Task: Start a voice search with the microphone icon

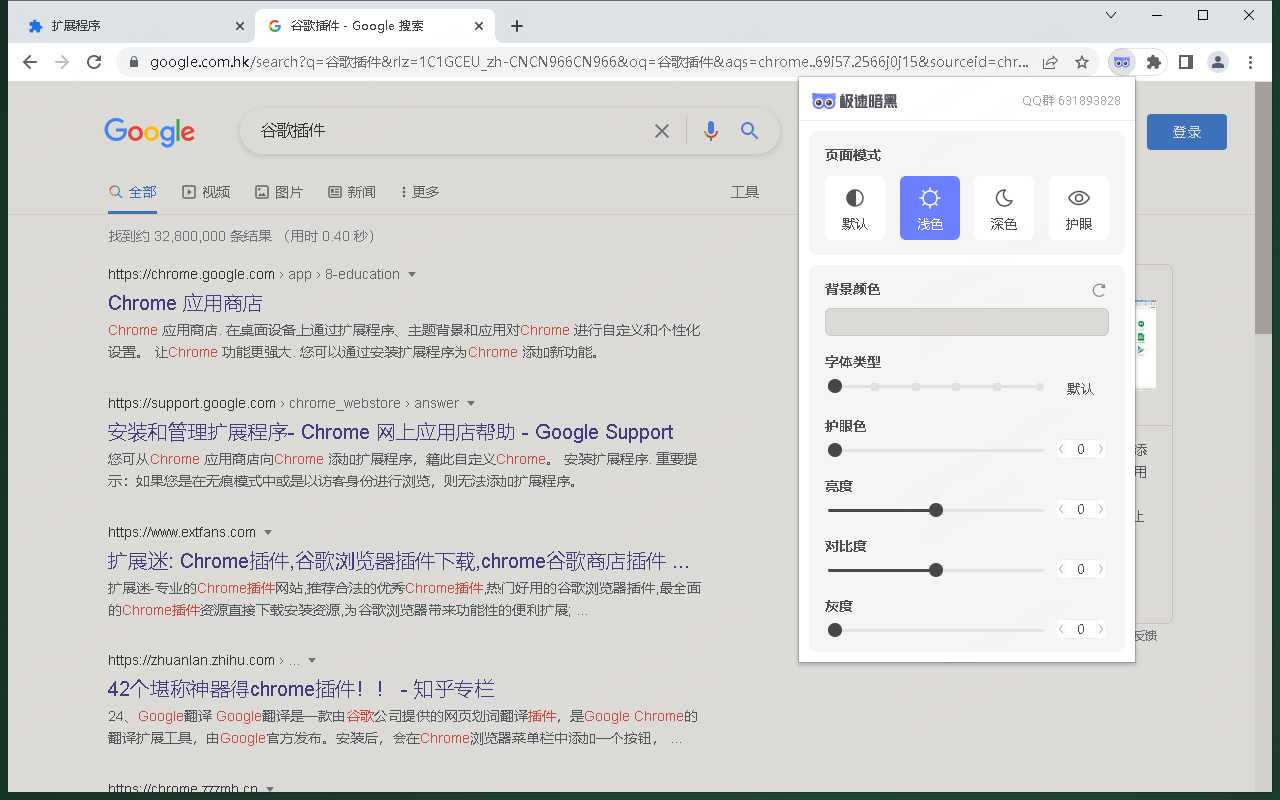Action: click(710, 130)
